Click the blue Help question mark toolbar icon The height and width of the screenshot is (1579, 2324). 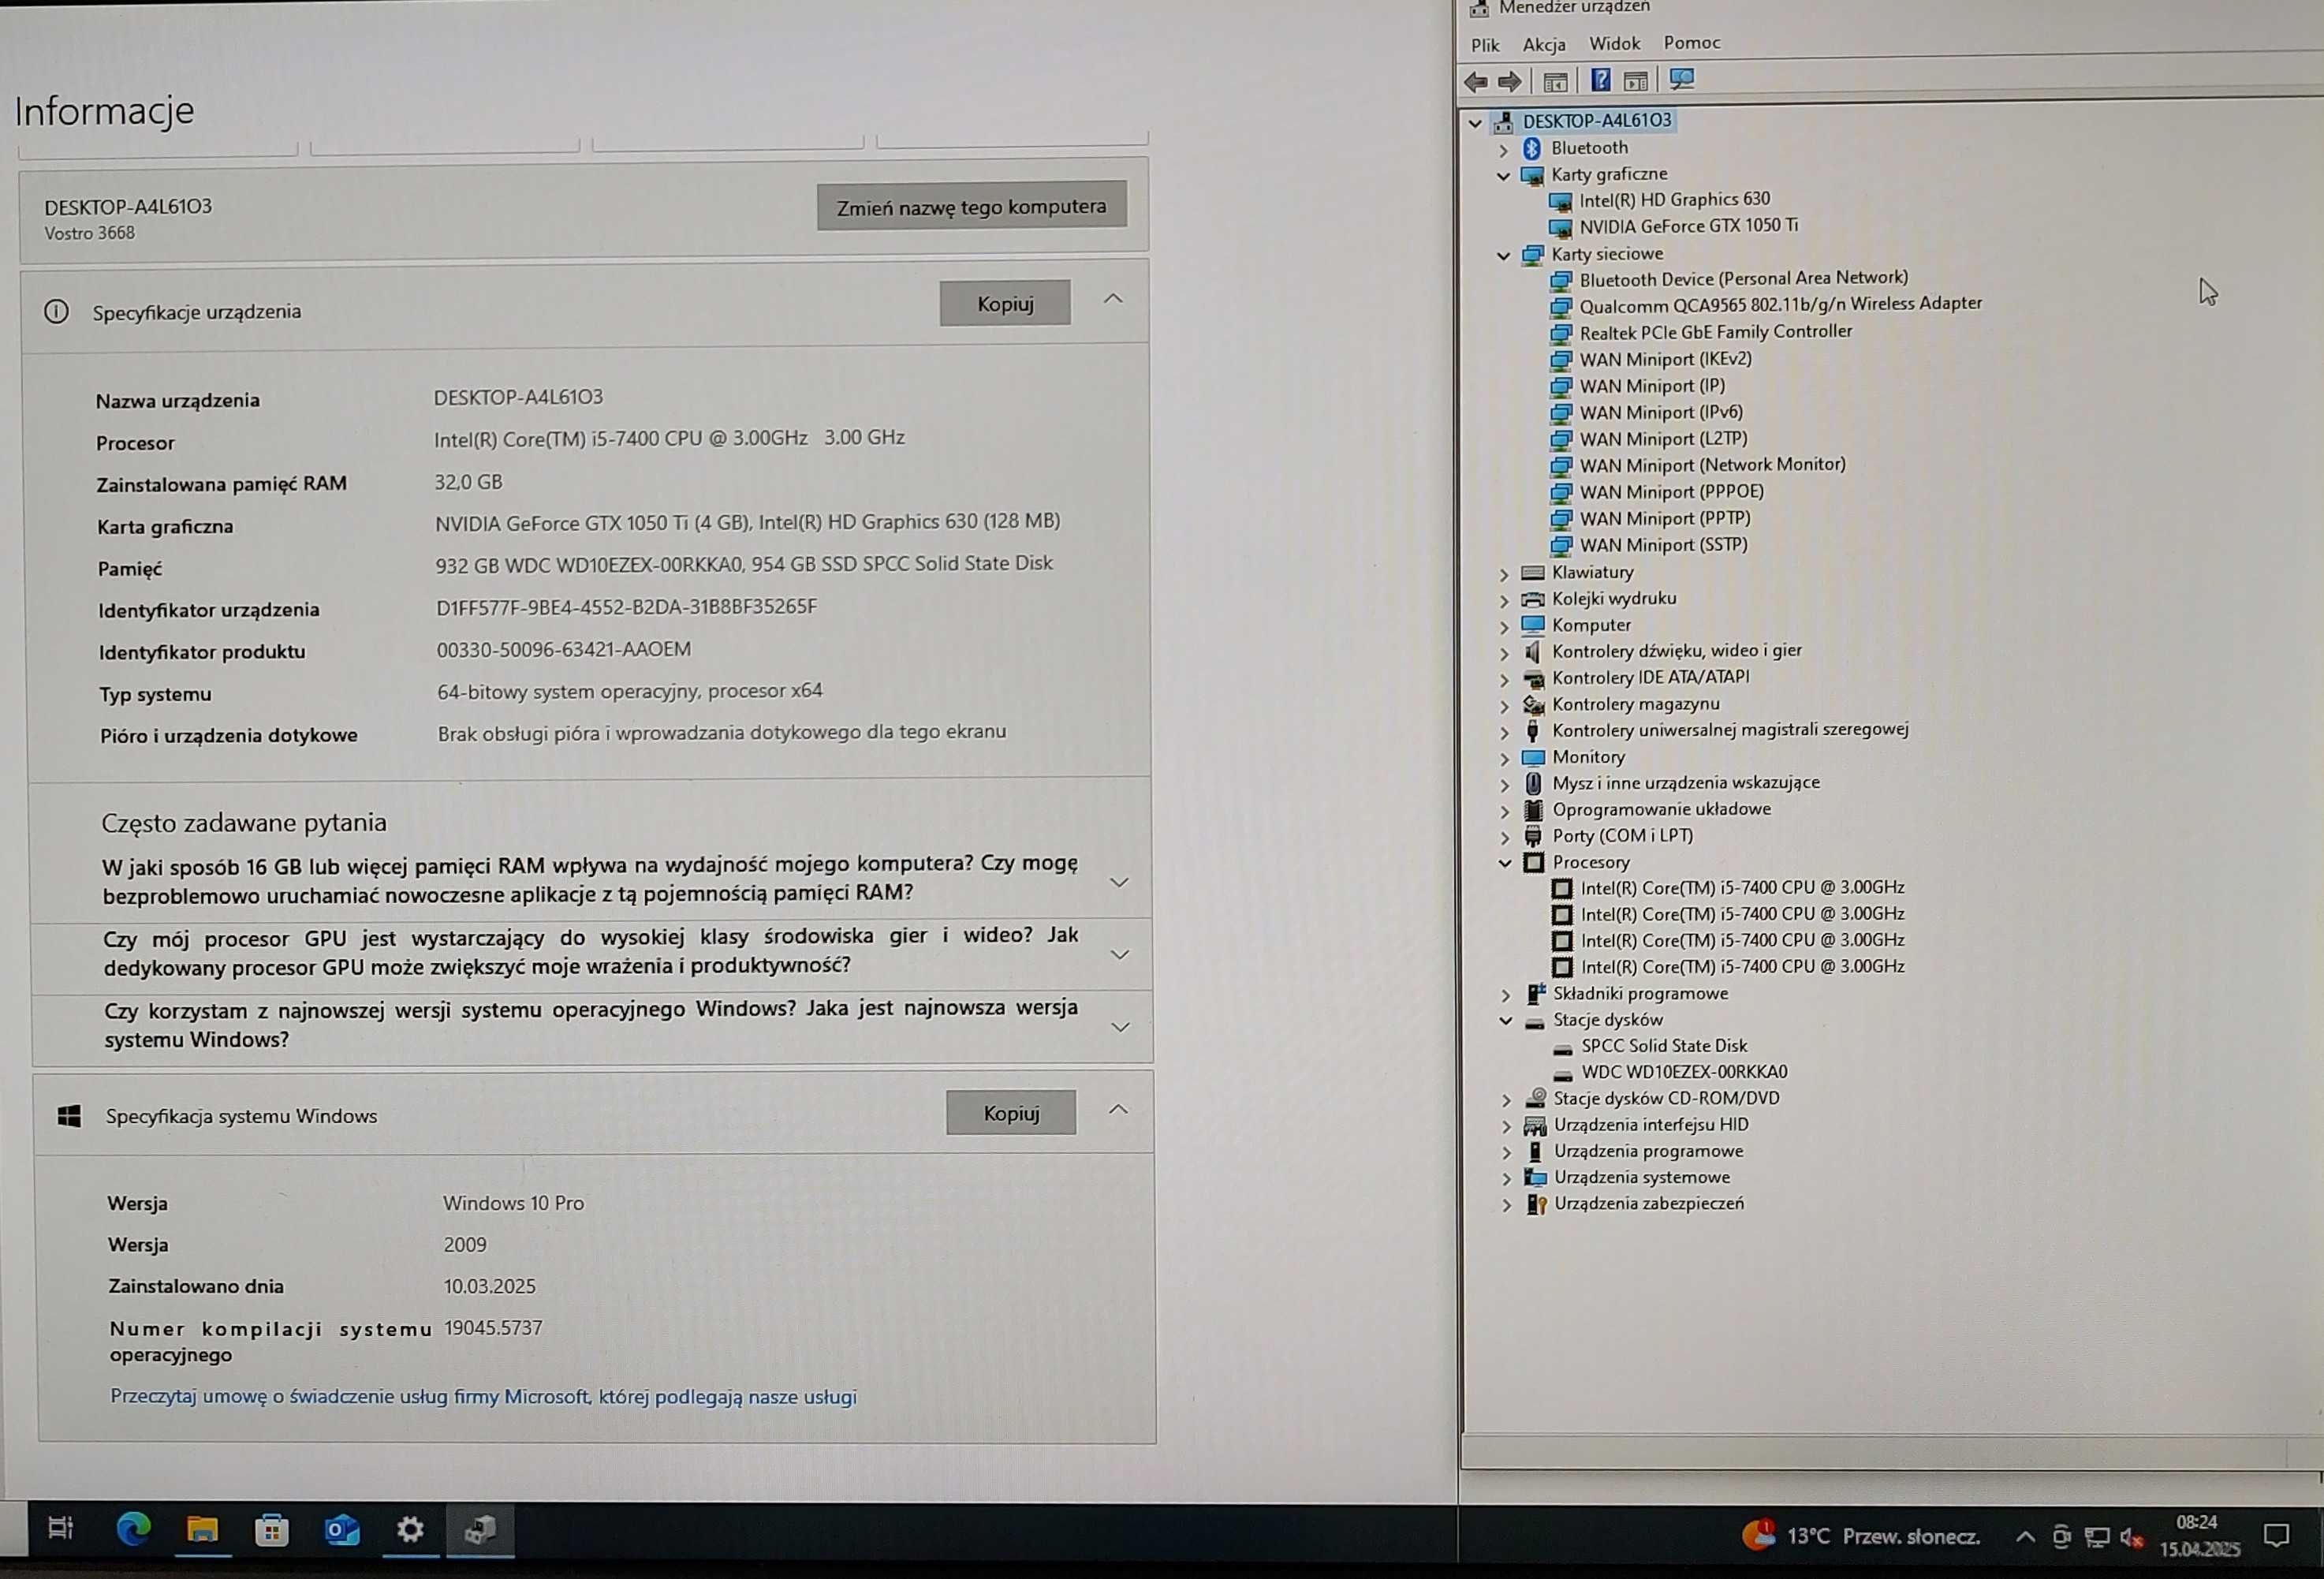tap(1600, 80)
